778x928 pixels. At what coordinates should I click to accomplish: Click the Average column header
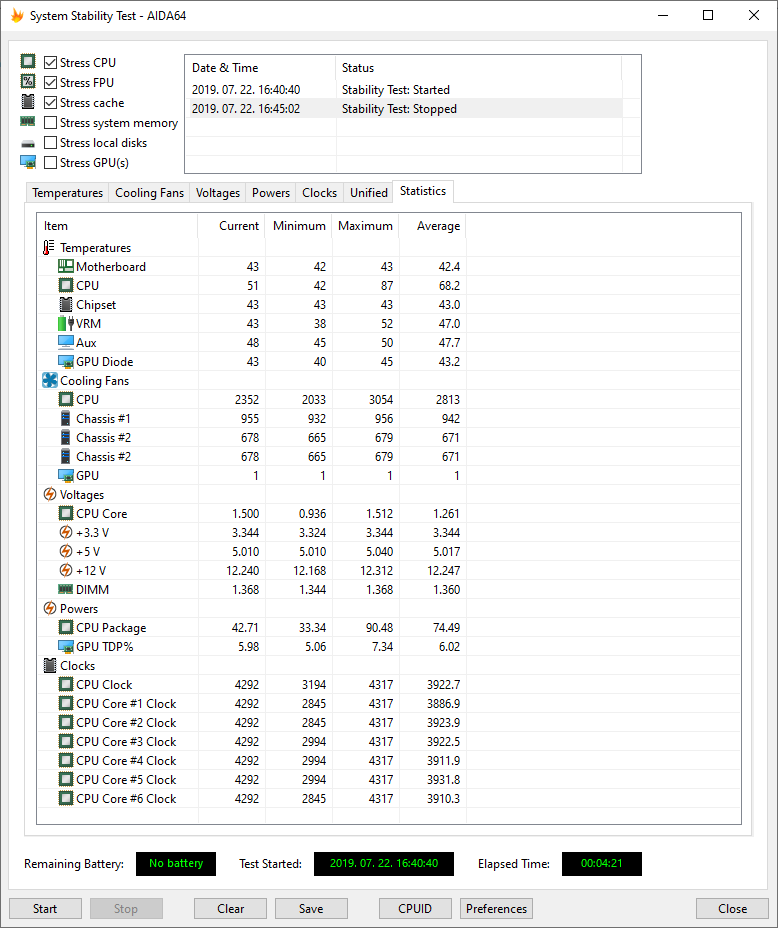point(433,225)
